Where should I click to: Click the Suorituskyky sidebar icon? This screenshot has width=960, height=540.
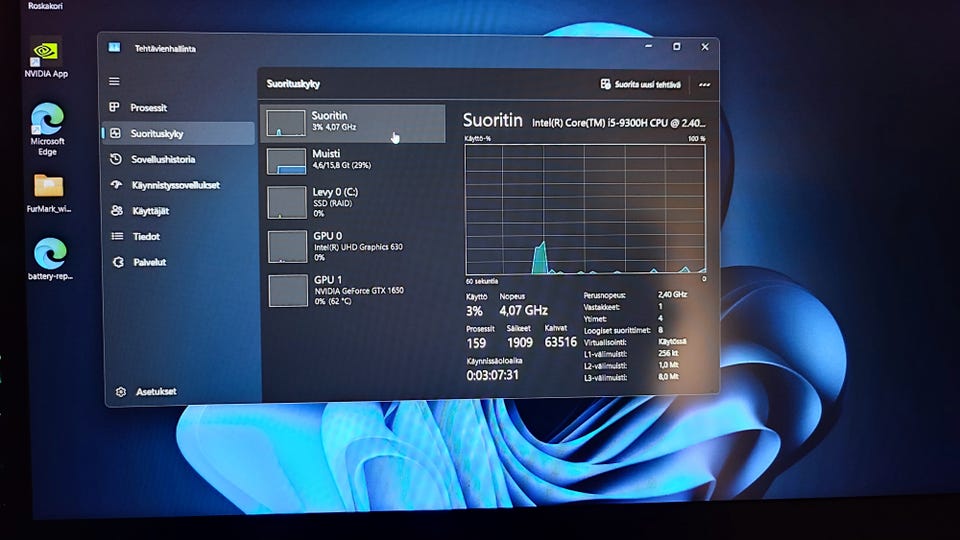115,133
